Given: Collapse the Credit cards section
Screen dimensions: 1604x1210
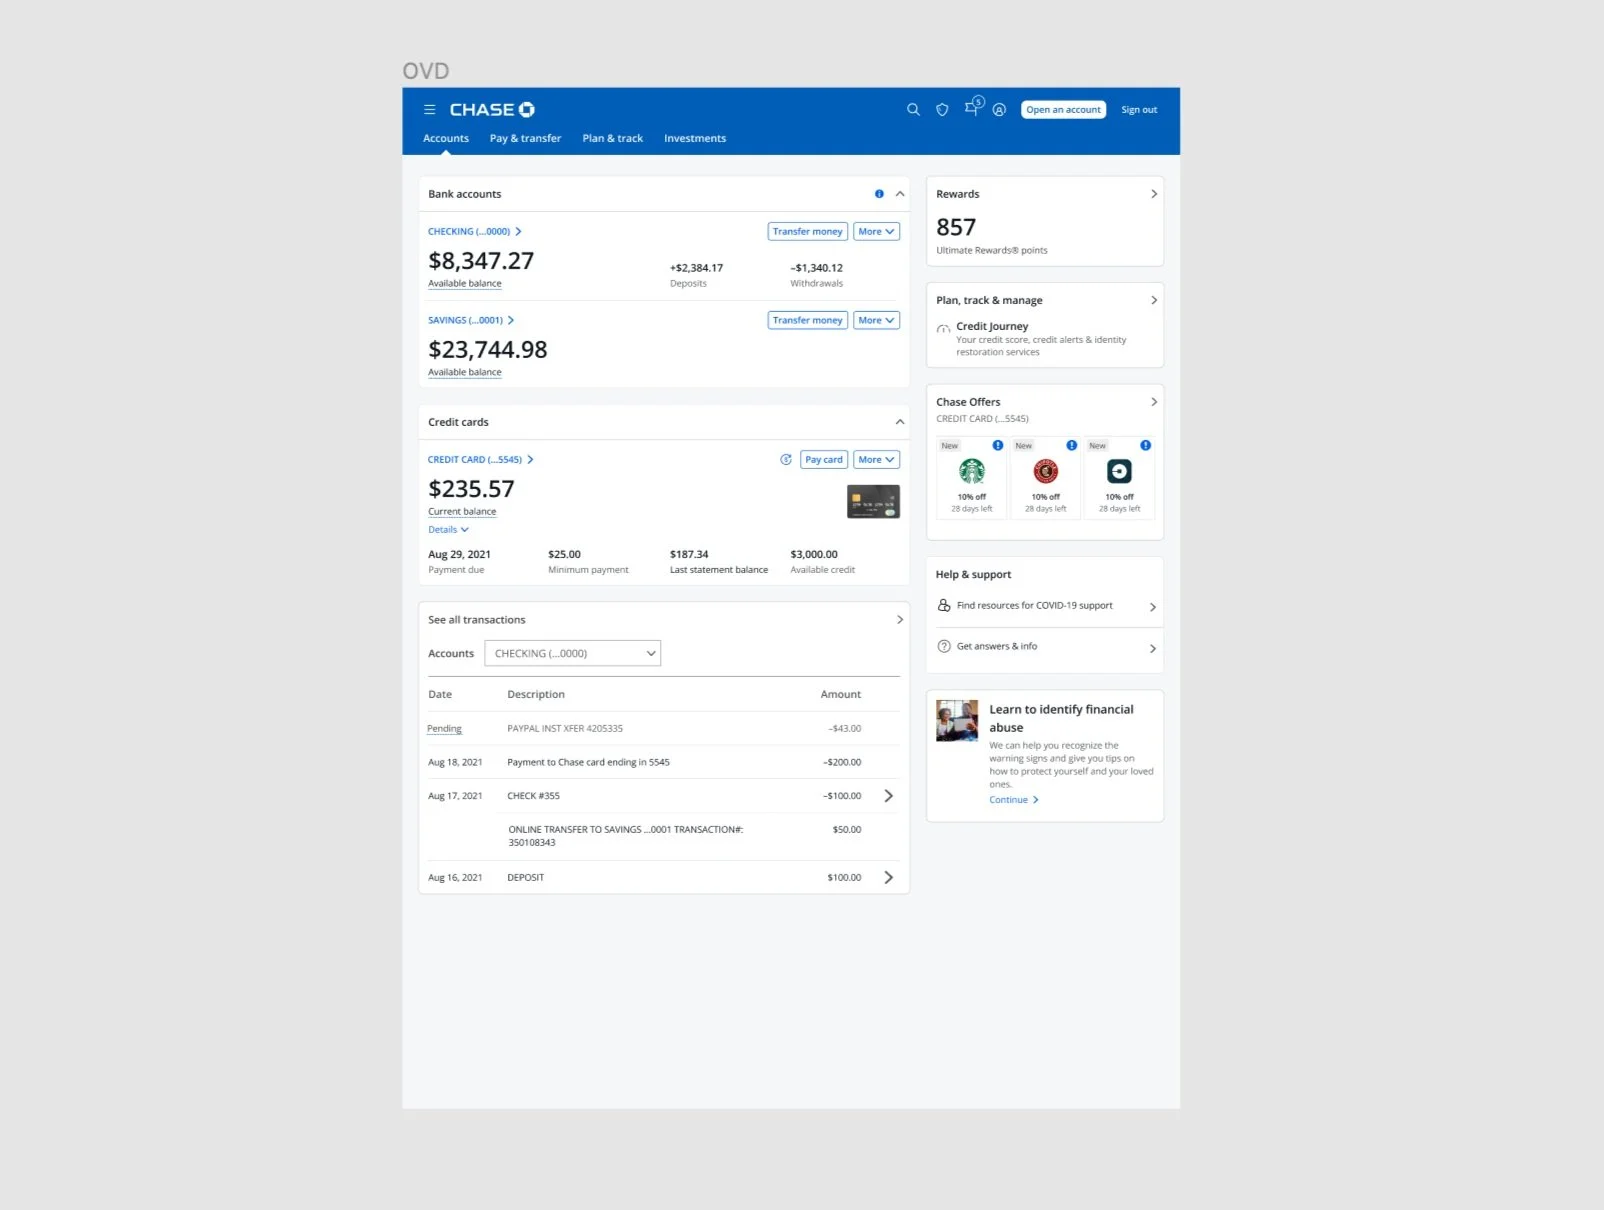Looking at the screenshot, I should [x=900, y=422].
